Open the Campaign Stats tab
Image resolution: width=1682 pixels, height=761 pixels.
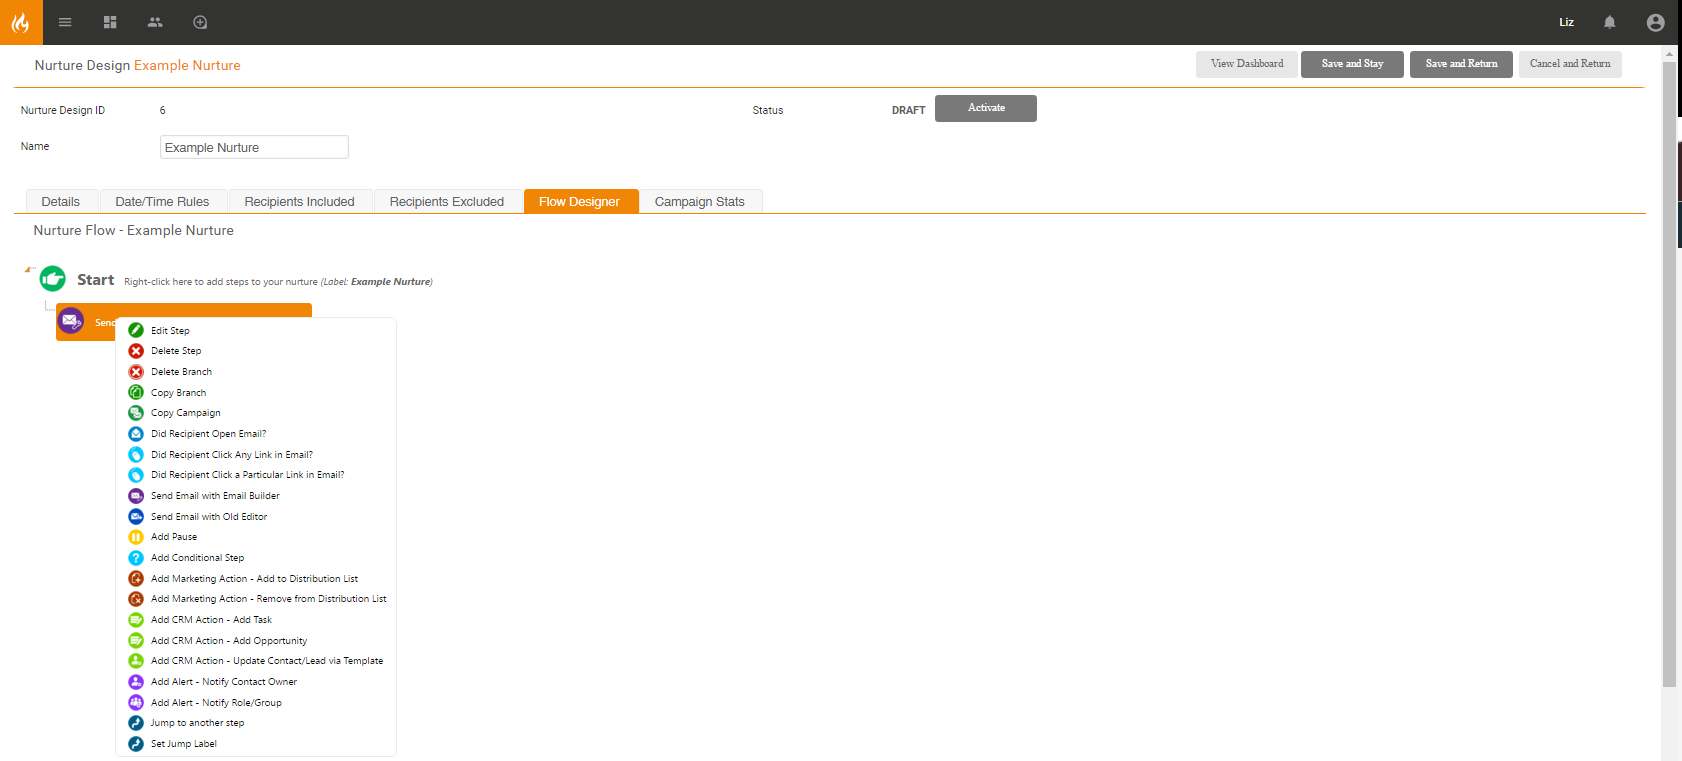click(x=699, y=202)
